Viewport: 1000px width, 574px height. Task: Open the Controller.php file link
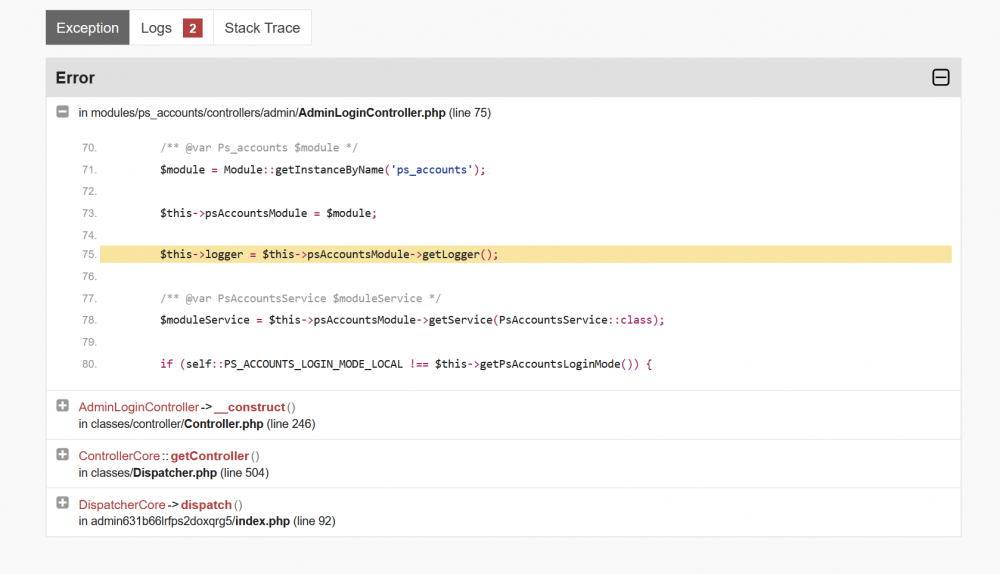pyautogui.click(x=223, y=424)
